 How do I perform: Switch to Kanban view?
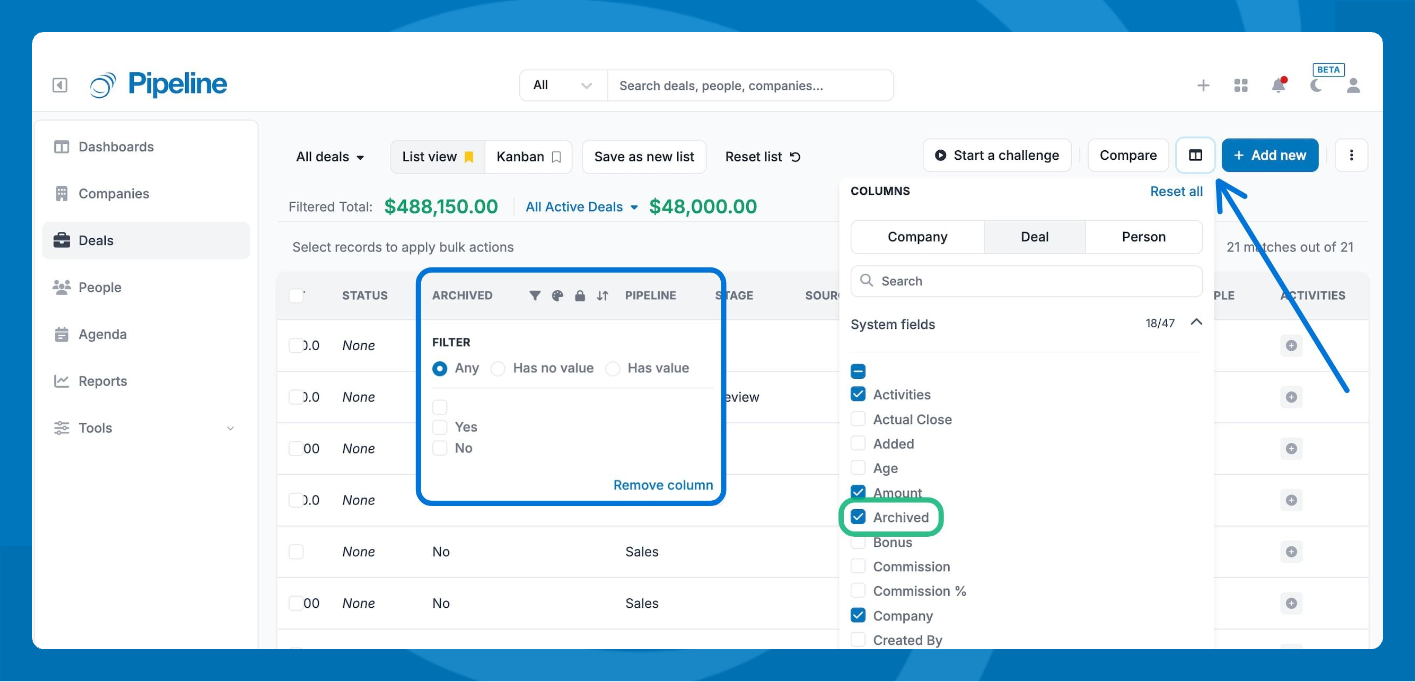(528, 157)
